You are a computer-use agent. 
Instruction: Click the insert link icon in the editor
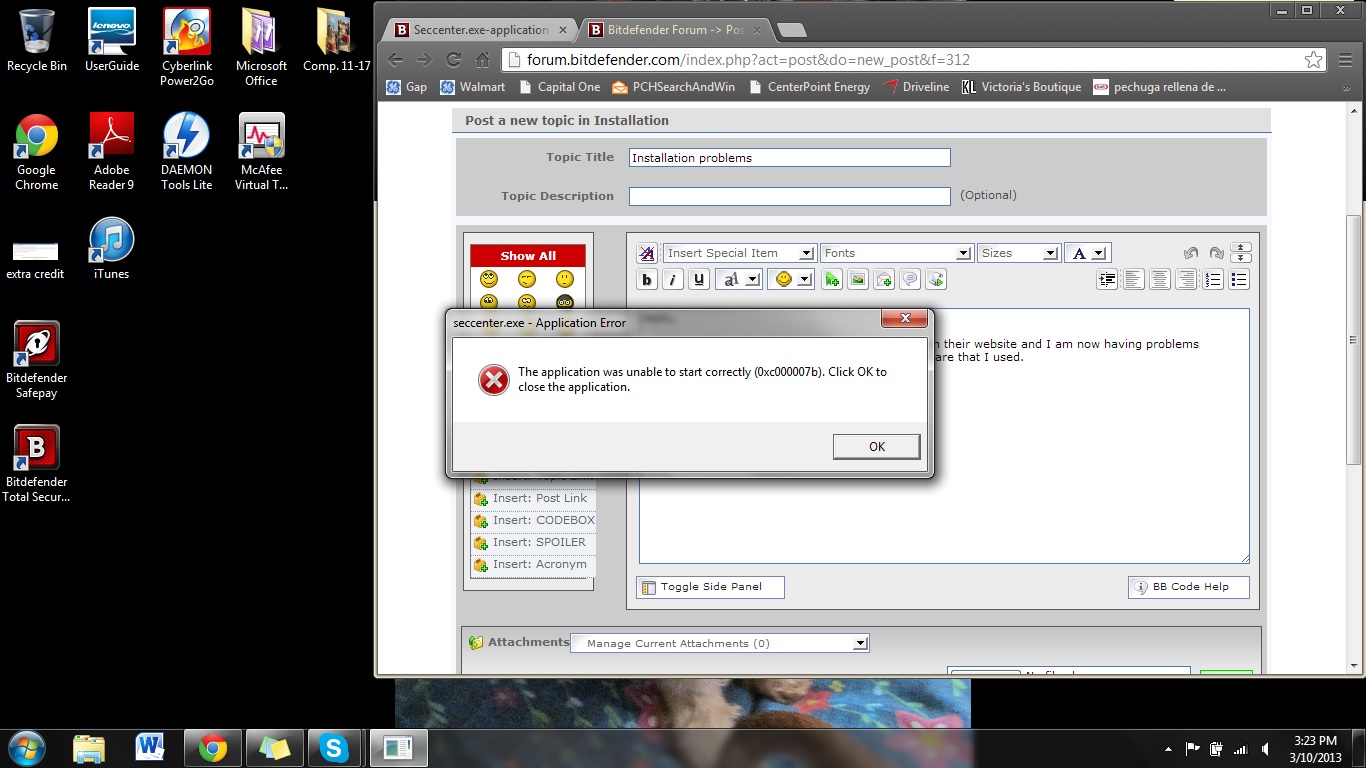(831, 280)
